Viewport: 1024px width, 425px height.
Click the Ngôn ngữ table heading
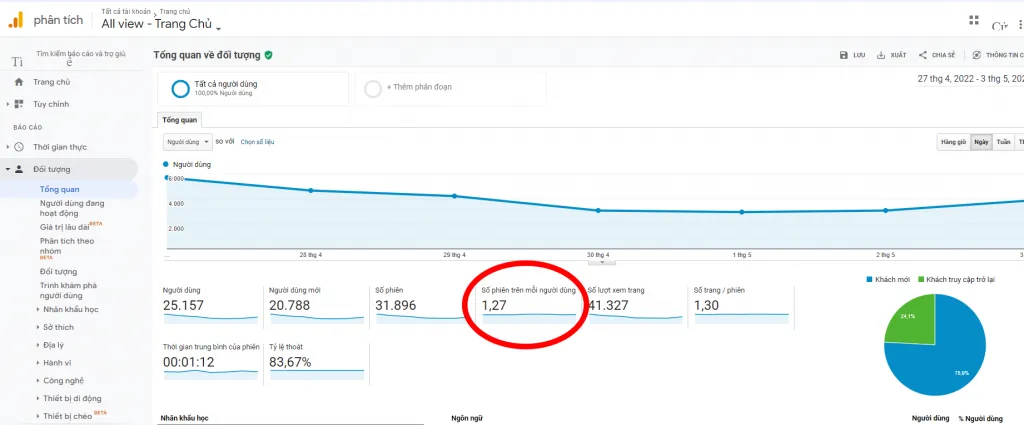point(467,418)
